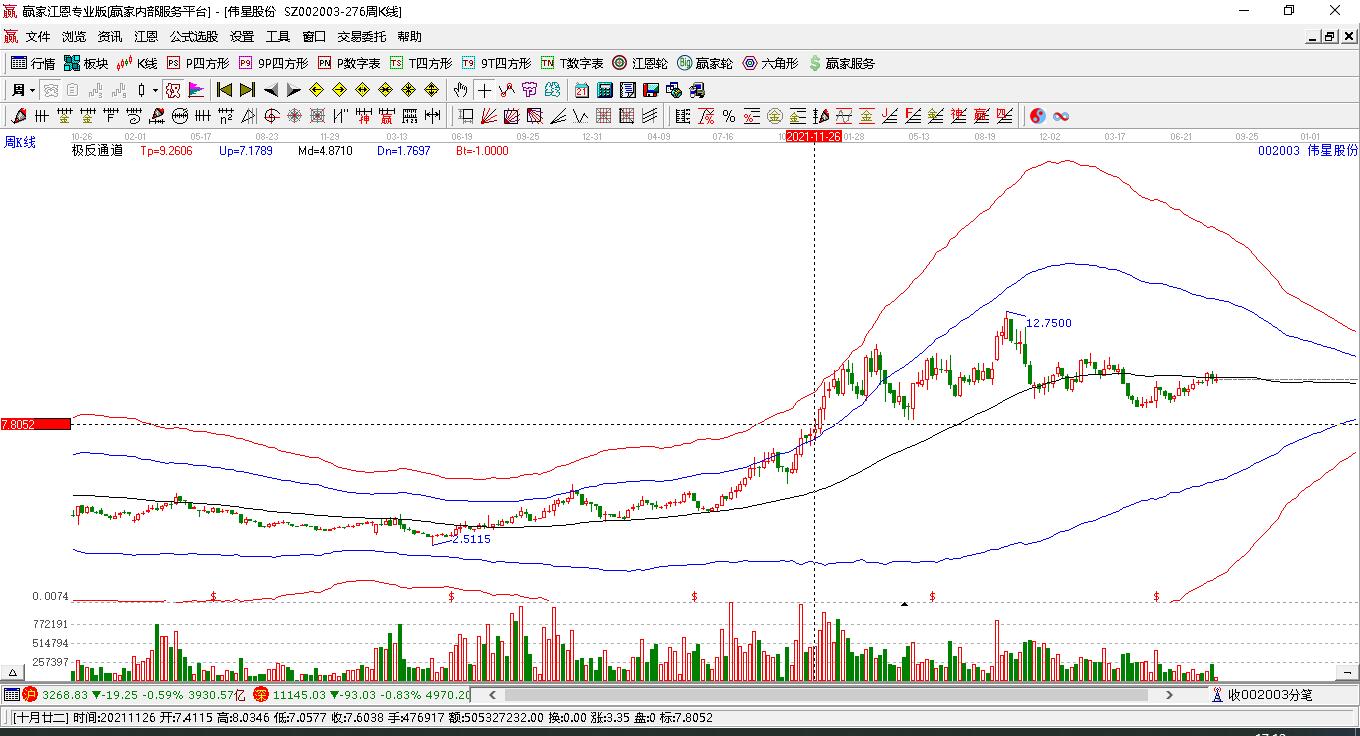1360x736 pixels.
Task: Step back with black left arrow
Action: click(271, 90)
